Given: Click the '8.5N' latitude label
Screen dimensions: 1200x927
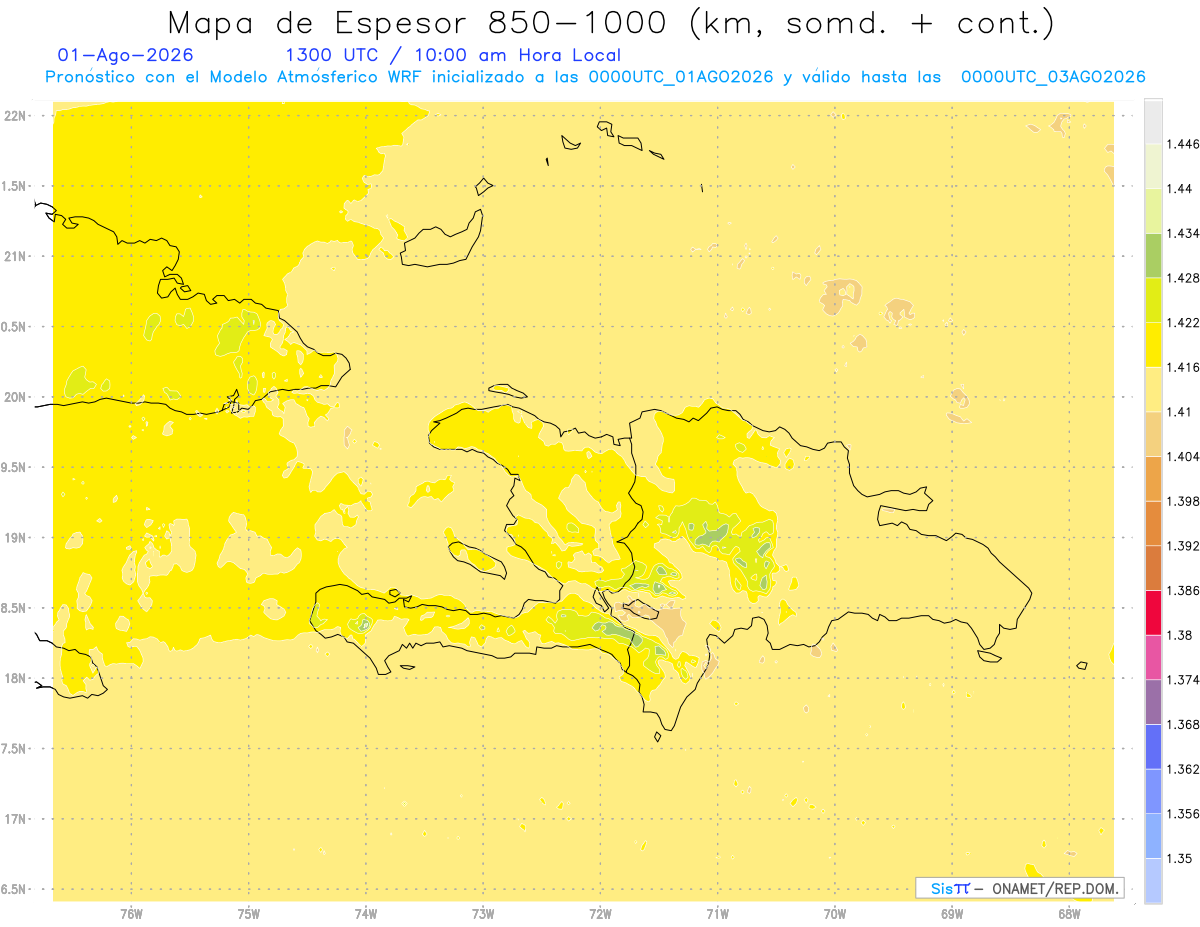Looking at the screenshot, I should pyautogui.click(x=15, y=608).
